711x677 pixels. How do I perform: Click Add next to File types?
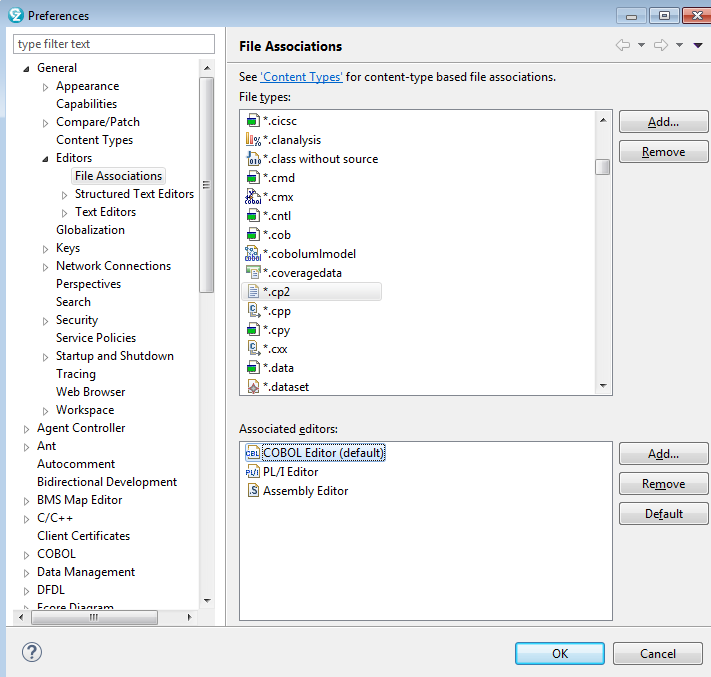(x=663, y=122)
